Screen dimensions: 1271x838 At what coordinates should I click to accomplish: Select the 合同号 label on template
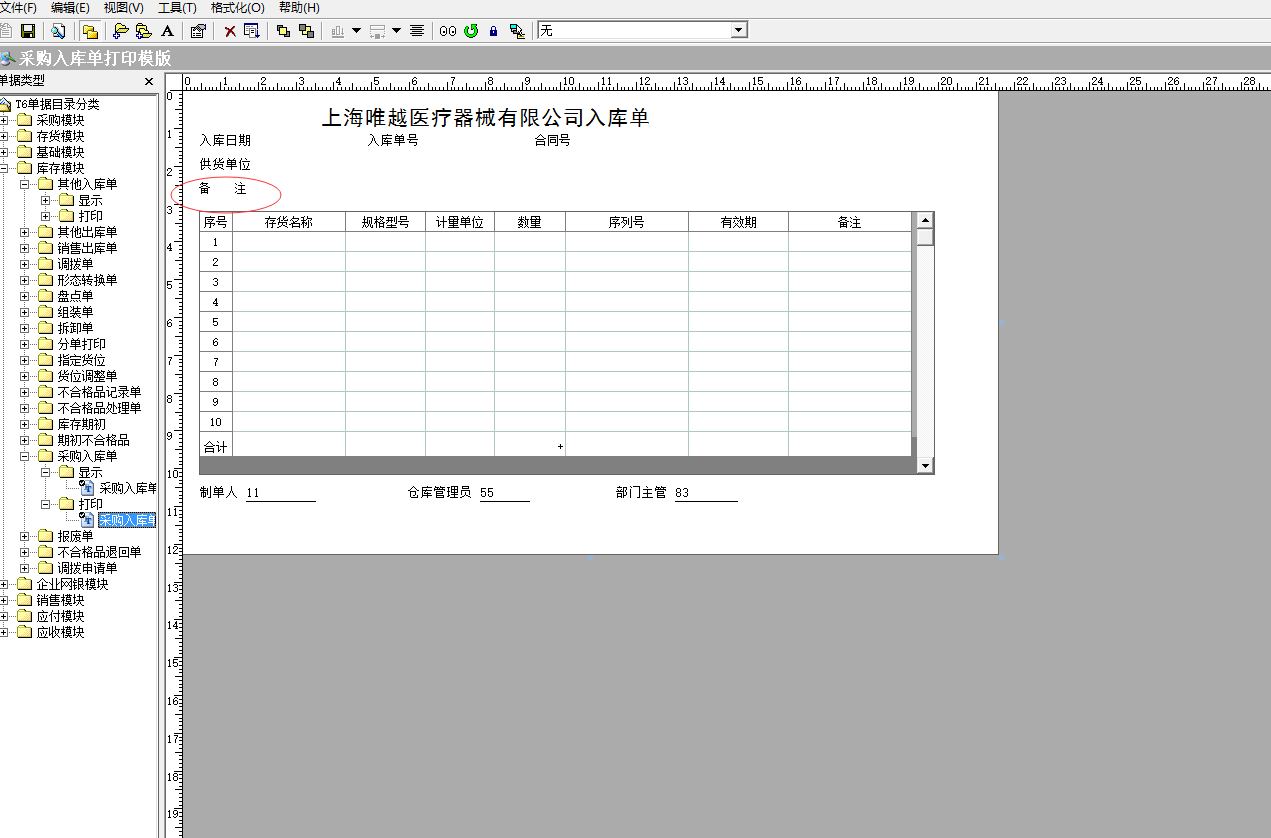tap(552, 140)
